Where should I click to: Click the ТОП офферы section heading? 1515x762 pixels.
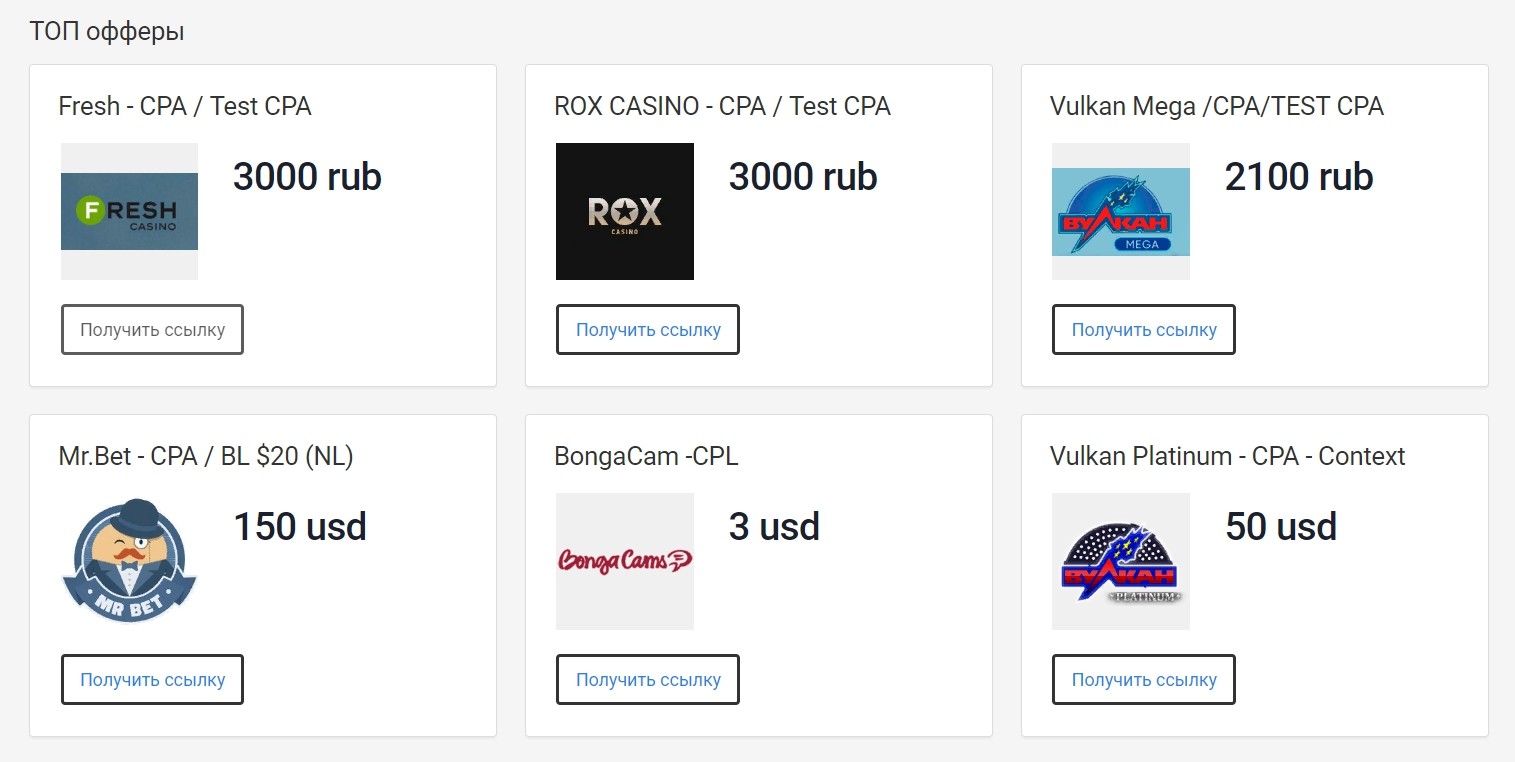(107, 31)
